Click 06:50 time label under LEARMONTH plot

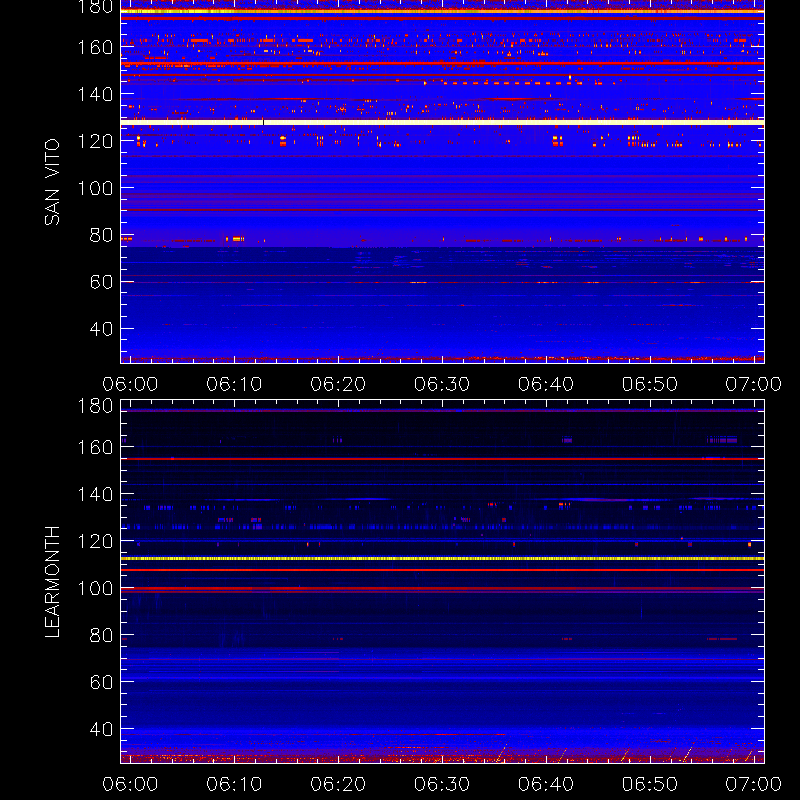650,784
